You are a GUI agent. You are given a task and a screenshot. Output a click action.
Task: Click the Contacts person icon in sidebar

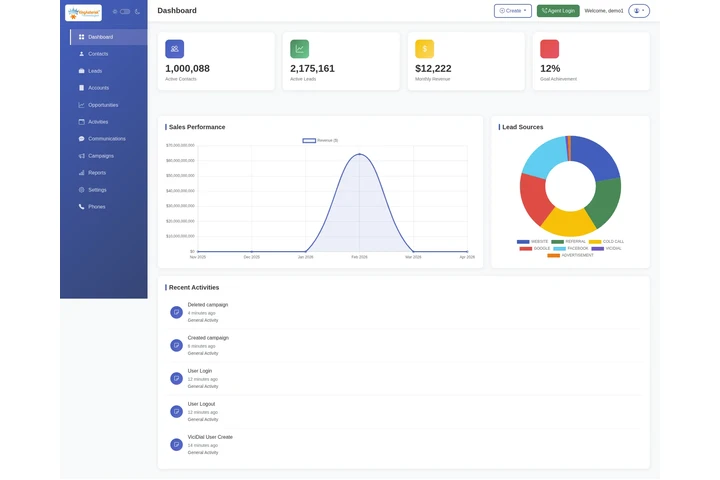81,54
